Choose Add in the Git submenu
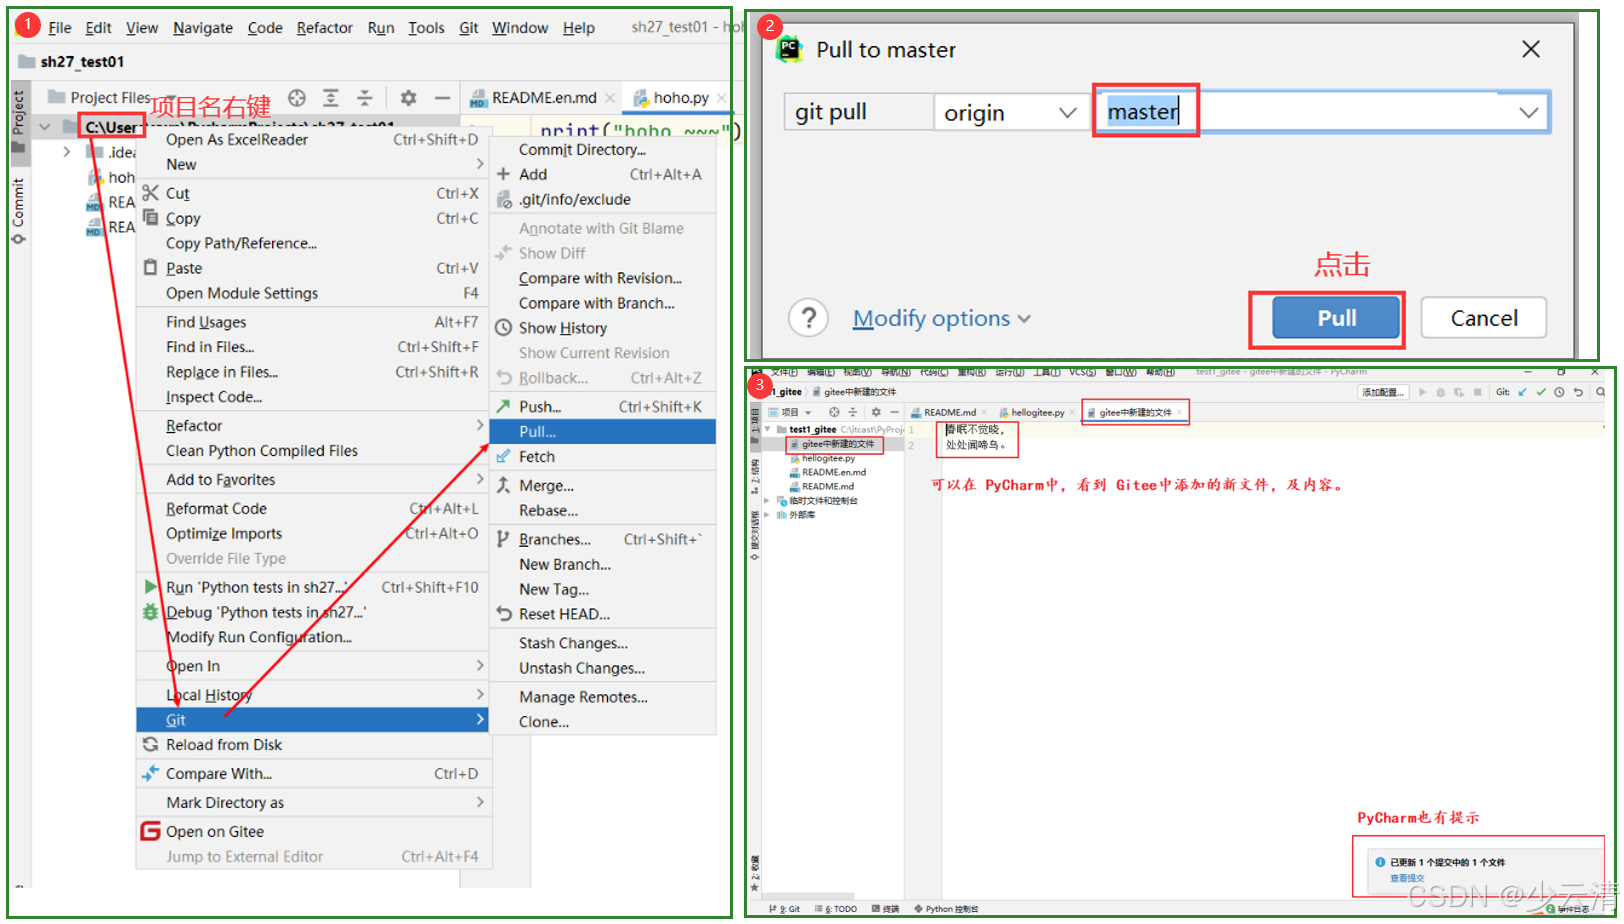Viewport: 1624px width, 924px height. (x=603, y=174)
